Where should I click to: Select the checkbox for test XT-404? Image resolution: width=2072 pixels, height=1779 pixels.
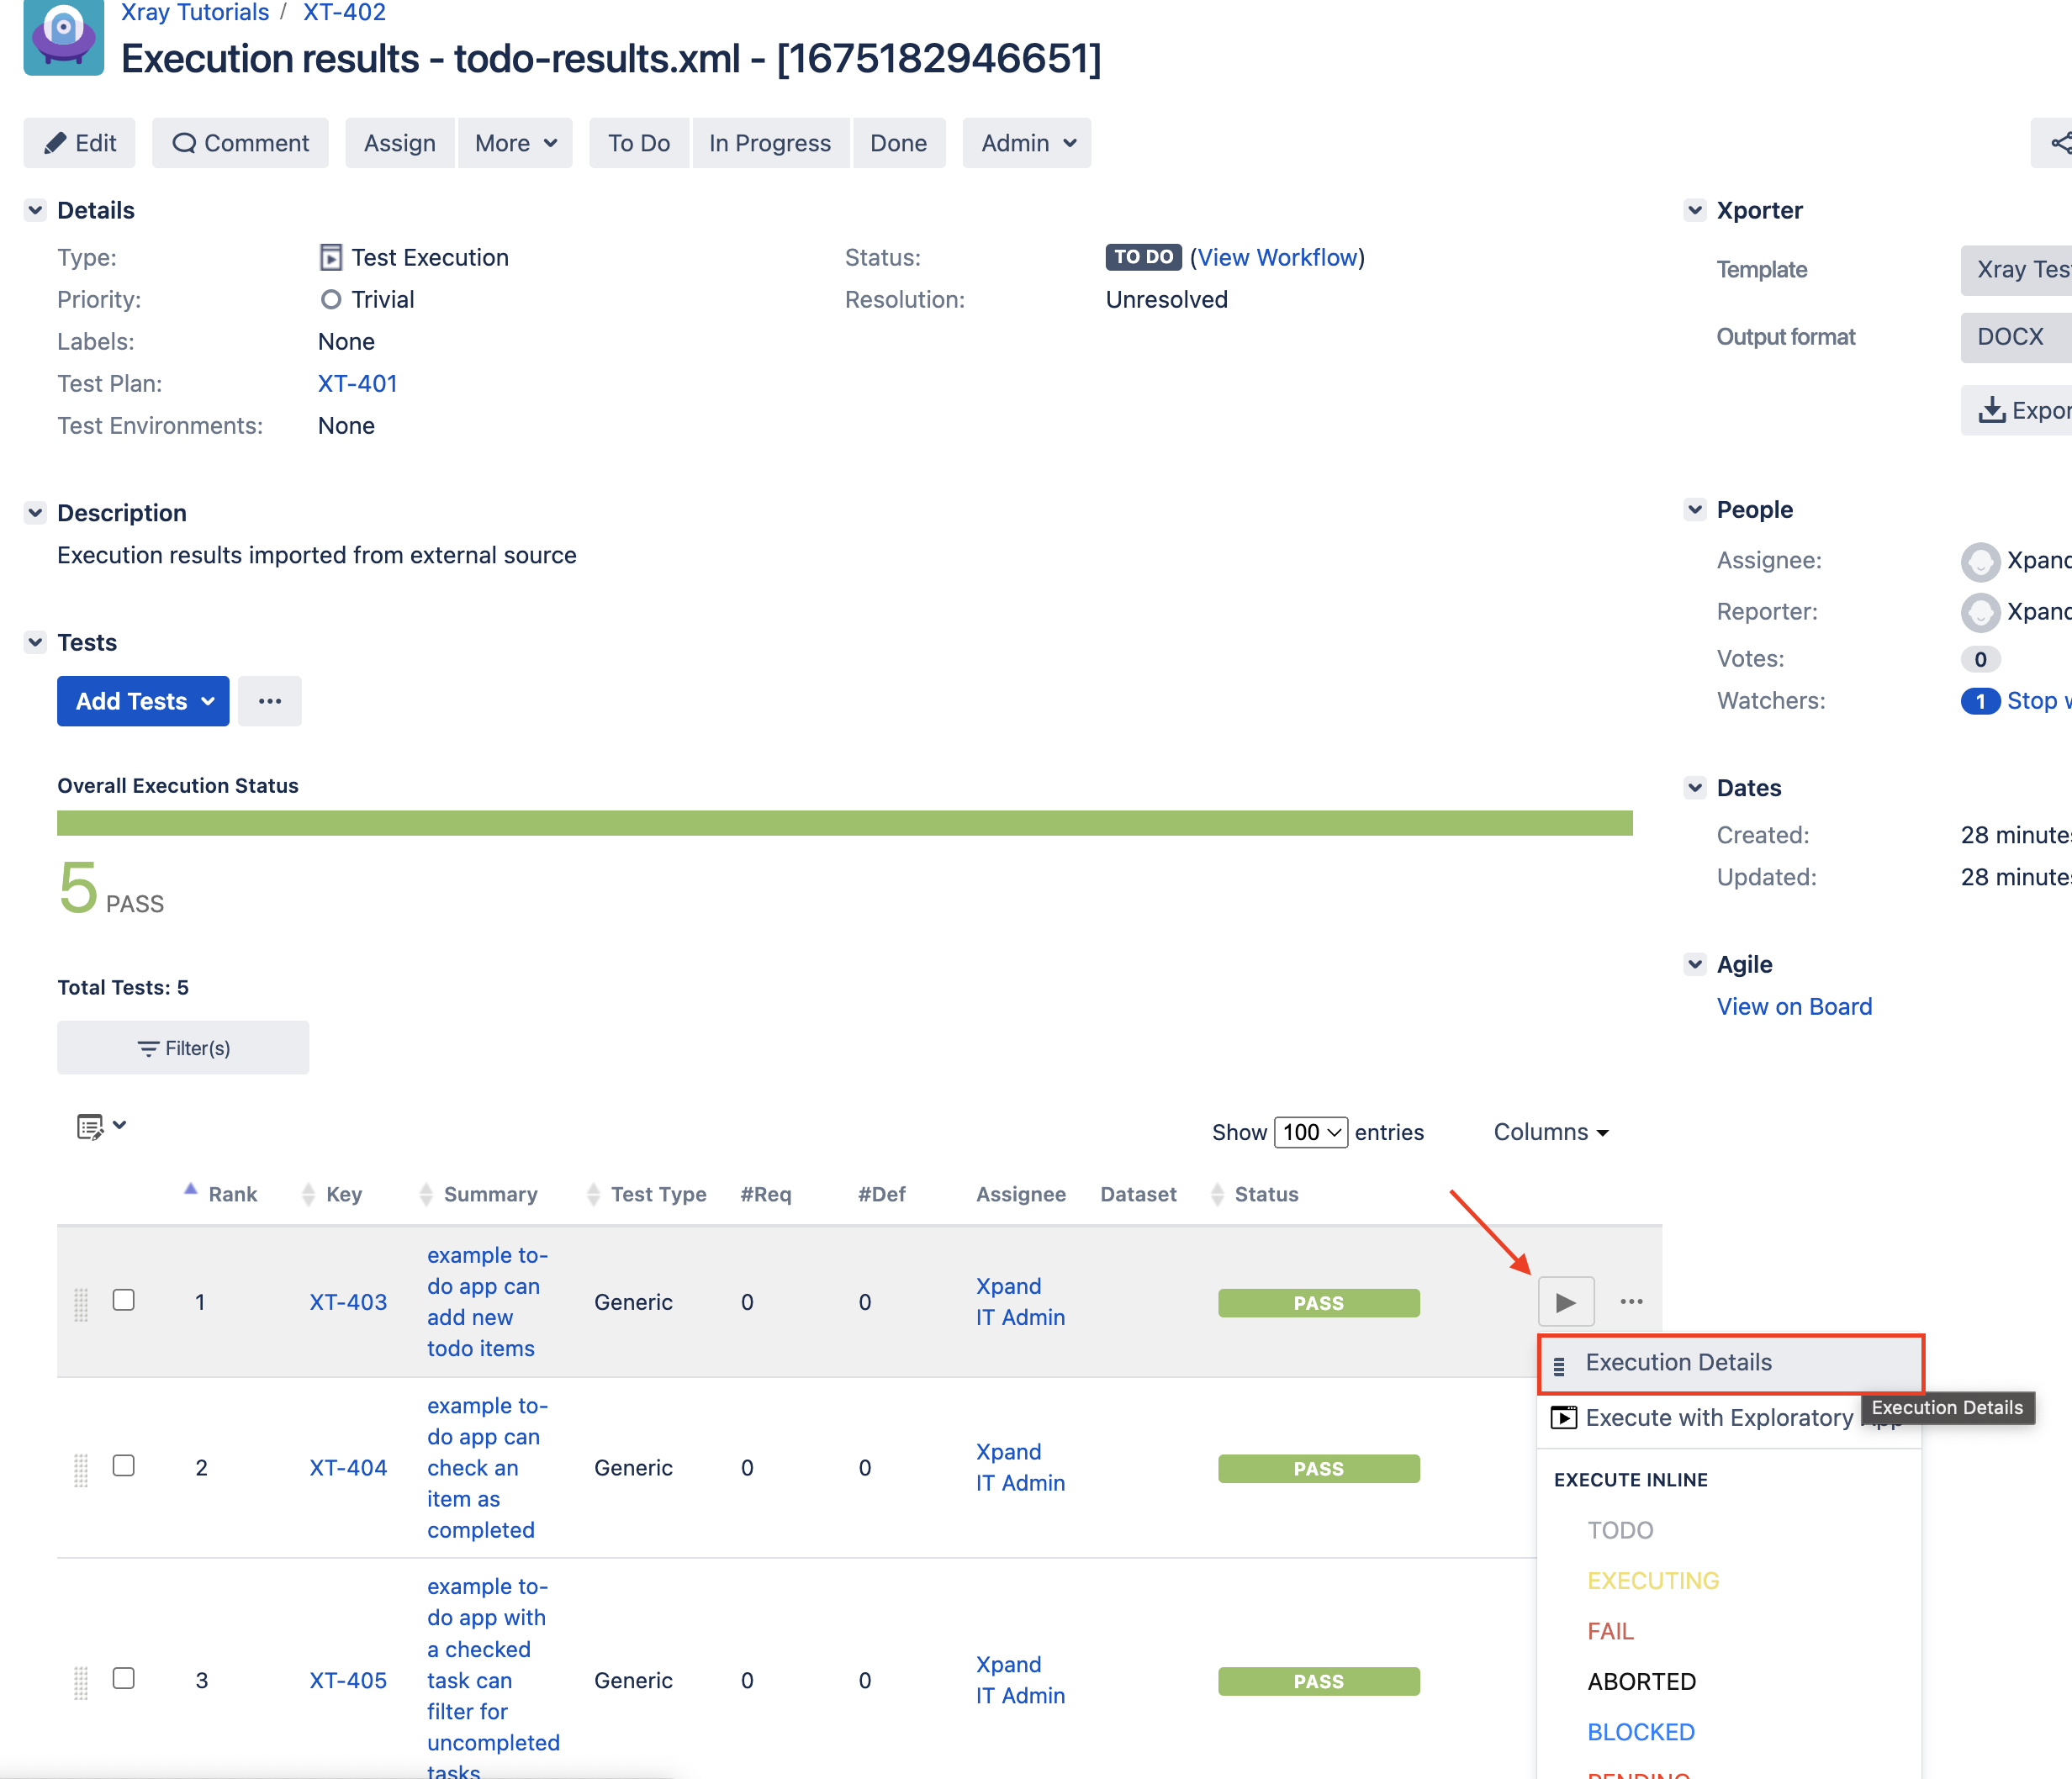(124, 1466)
